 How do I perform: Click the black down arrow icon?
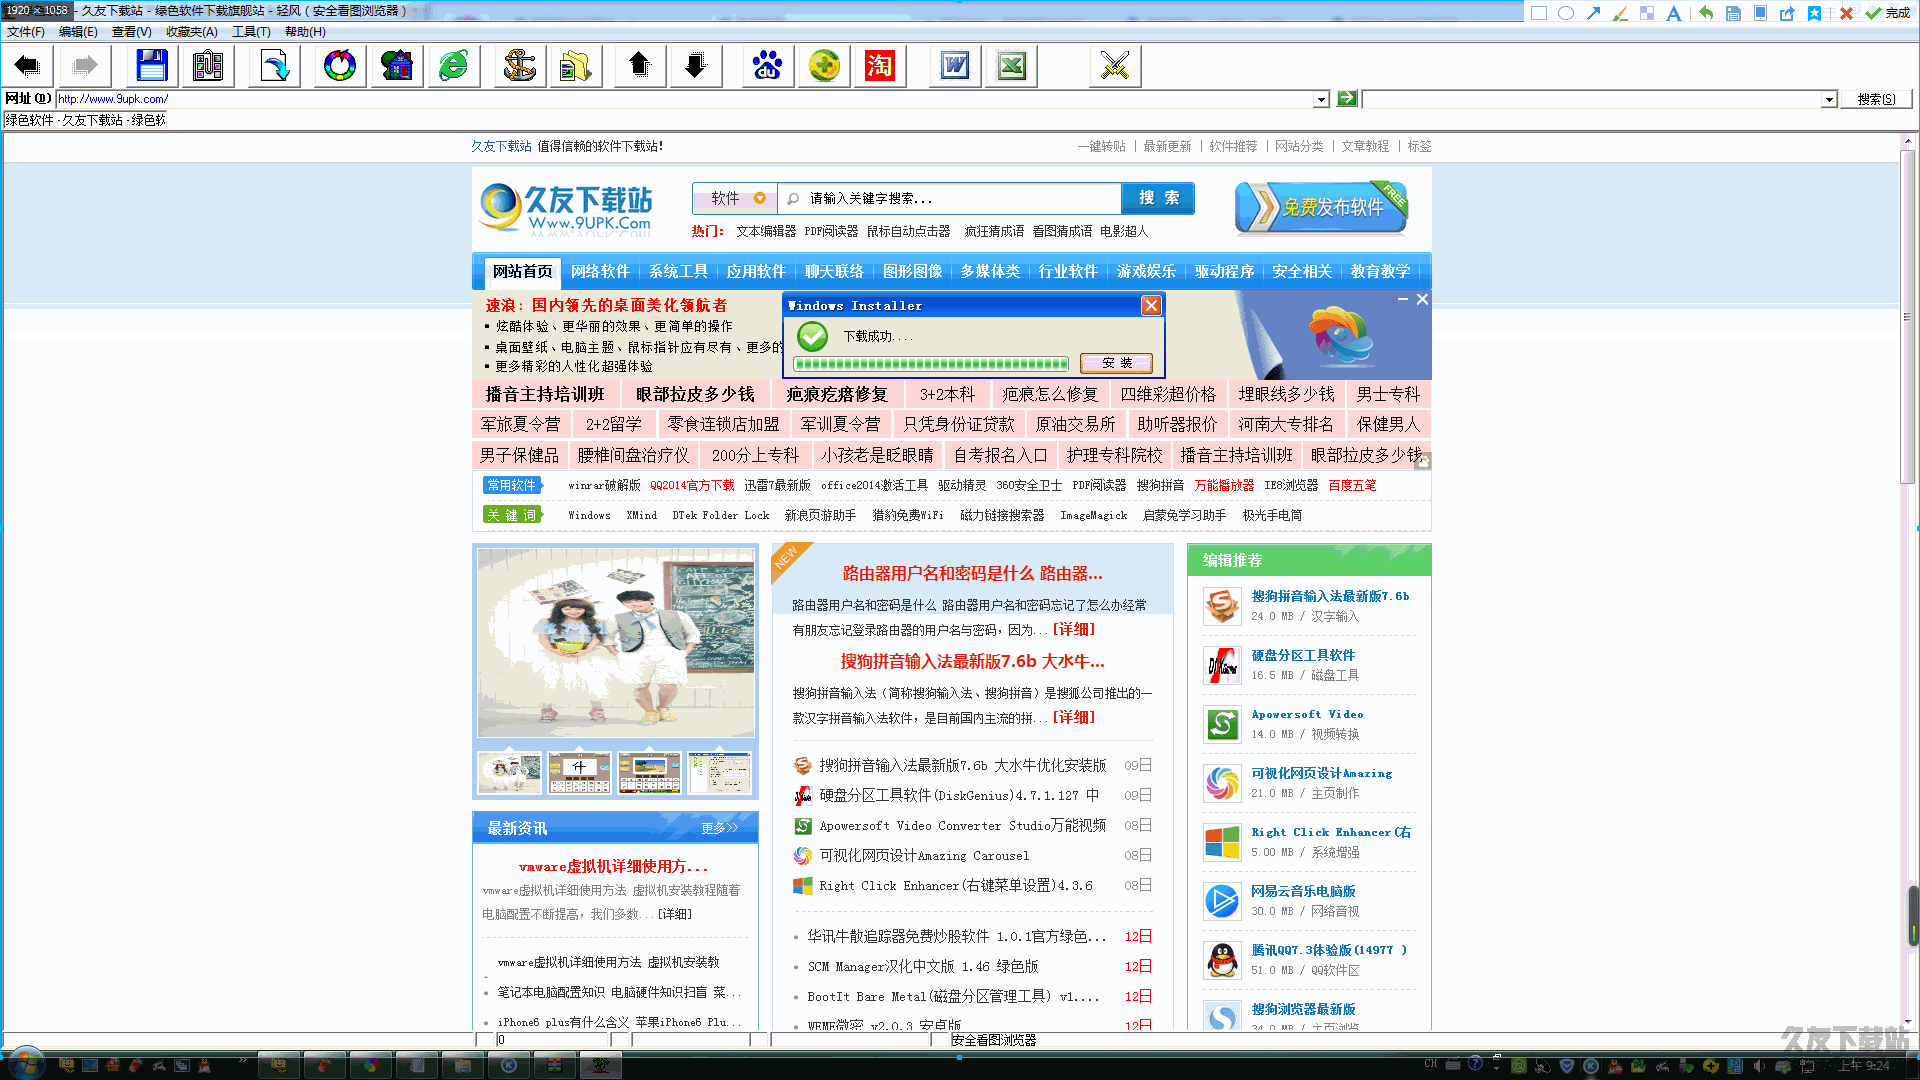(696, 66)
